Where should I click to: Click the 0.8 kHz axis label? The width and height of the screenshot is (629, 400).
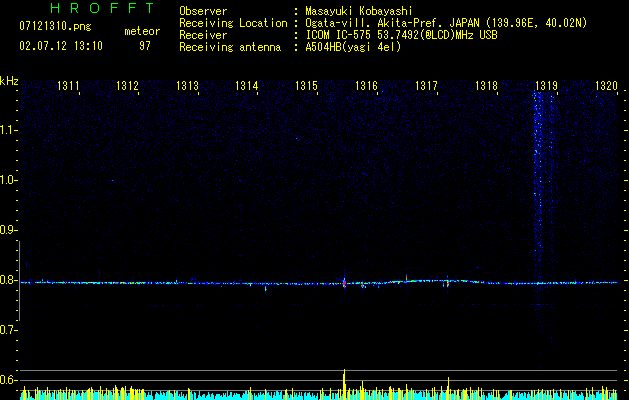(x=8, y=280)
